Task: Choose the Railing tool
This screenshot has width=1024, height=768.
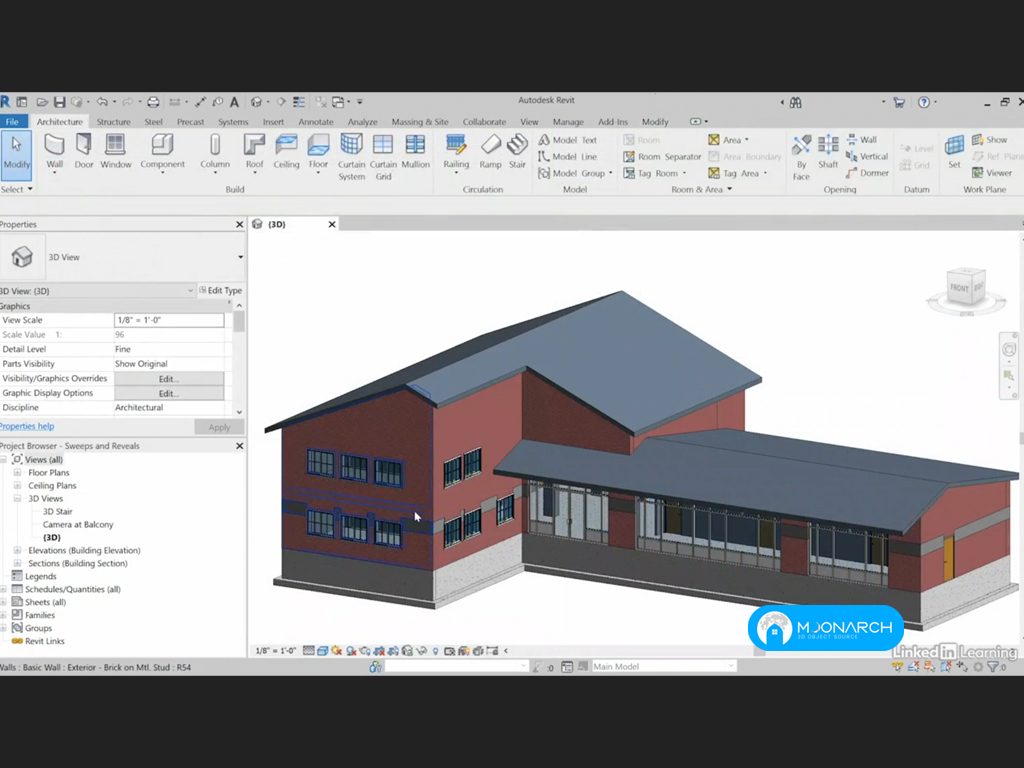Action: pos(456,152)
